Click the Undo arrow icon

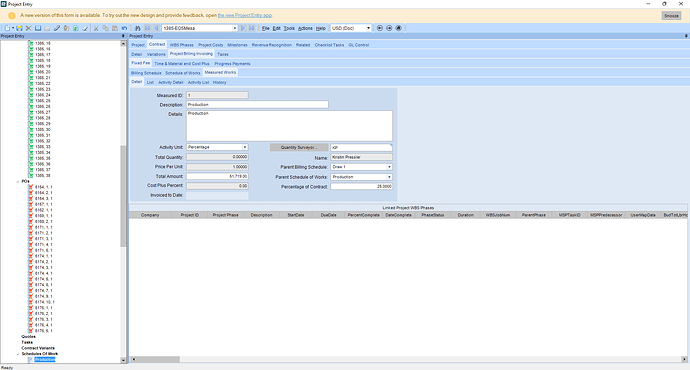click(125, 28)
